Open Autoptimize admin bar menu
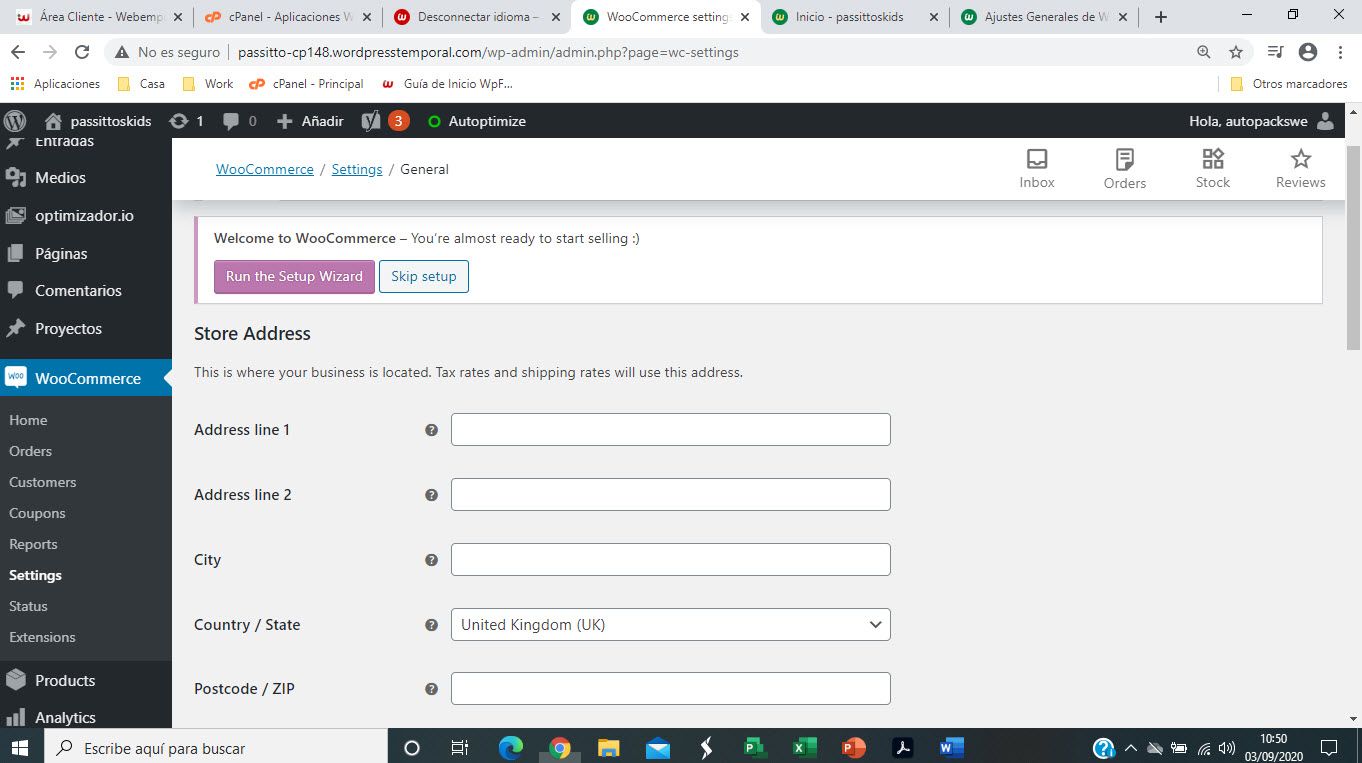Viewport: 1362px width, 763px height. (x=477, y=121)
